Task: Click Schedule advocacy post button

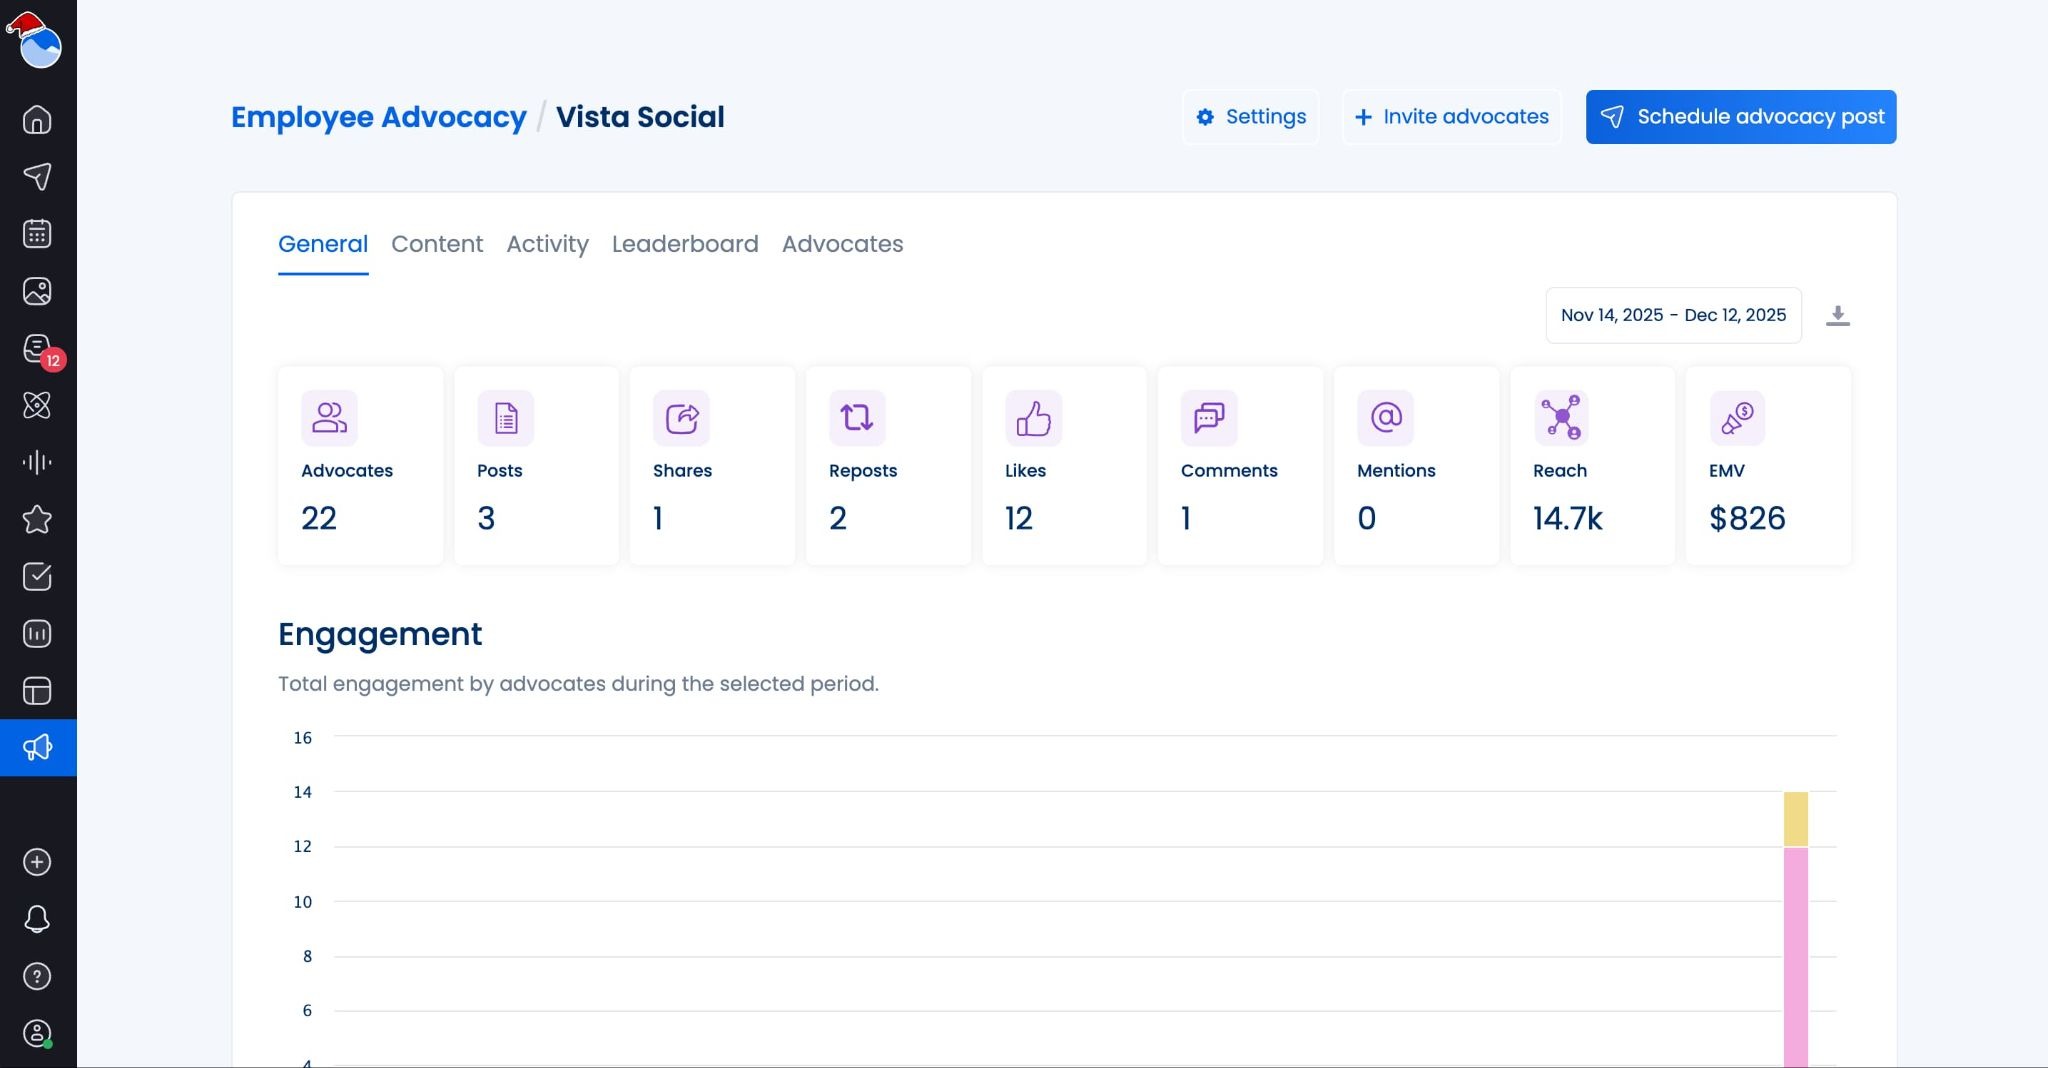Action: [1740, 117]
